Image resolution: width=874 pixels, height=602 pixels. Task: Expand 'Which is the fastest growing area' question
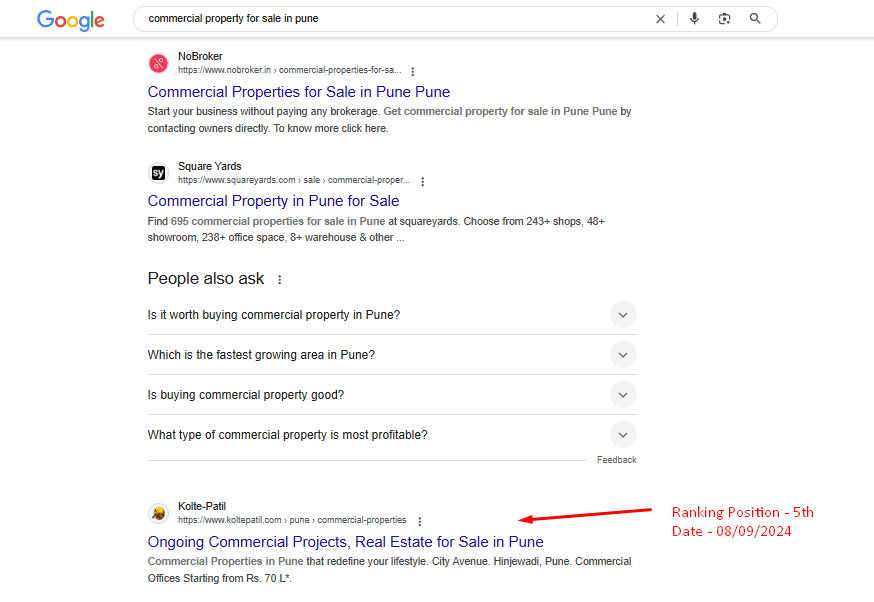(623, 355)
